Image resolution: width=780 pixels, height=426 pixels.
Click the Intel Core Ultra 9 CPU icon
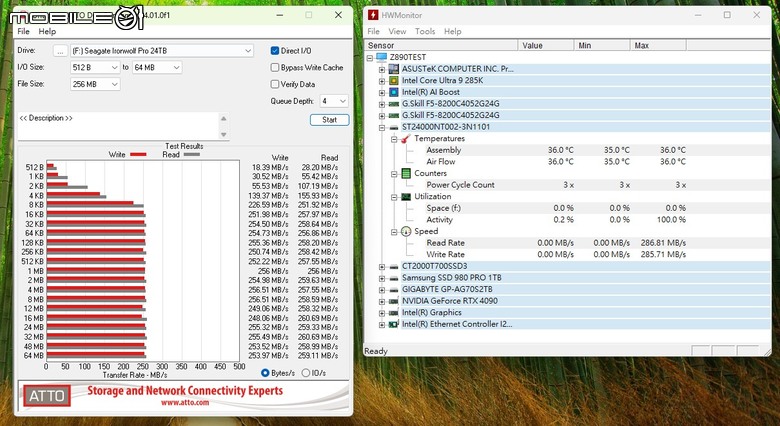point(393,80)
